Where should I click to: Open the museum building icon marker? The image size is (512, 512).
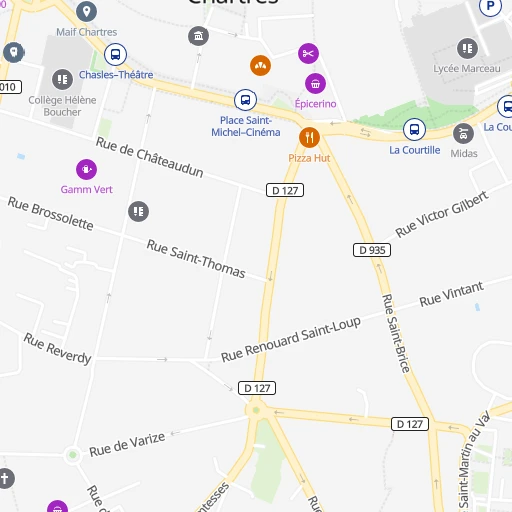(198, 36)
